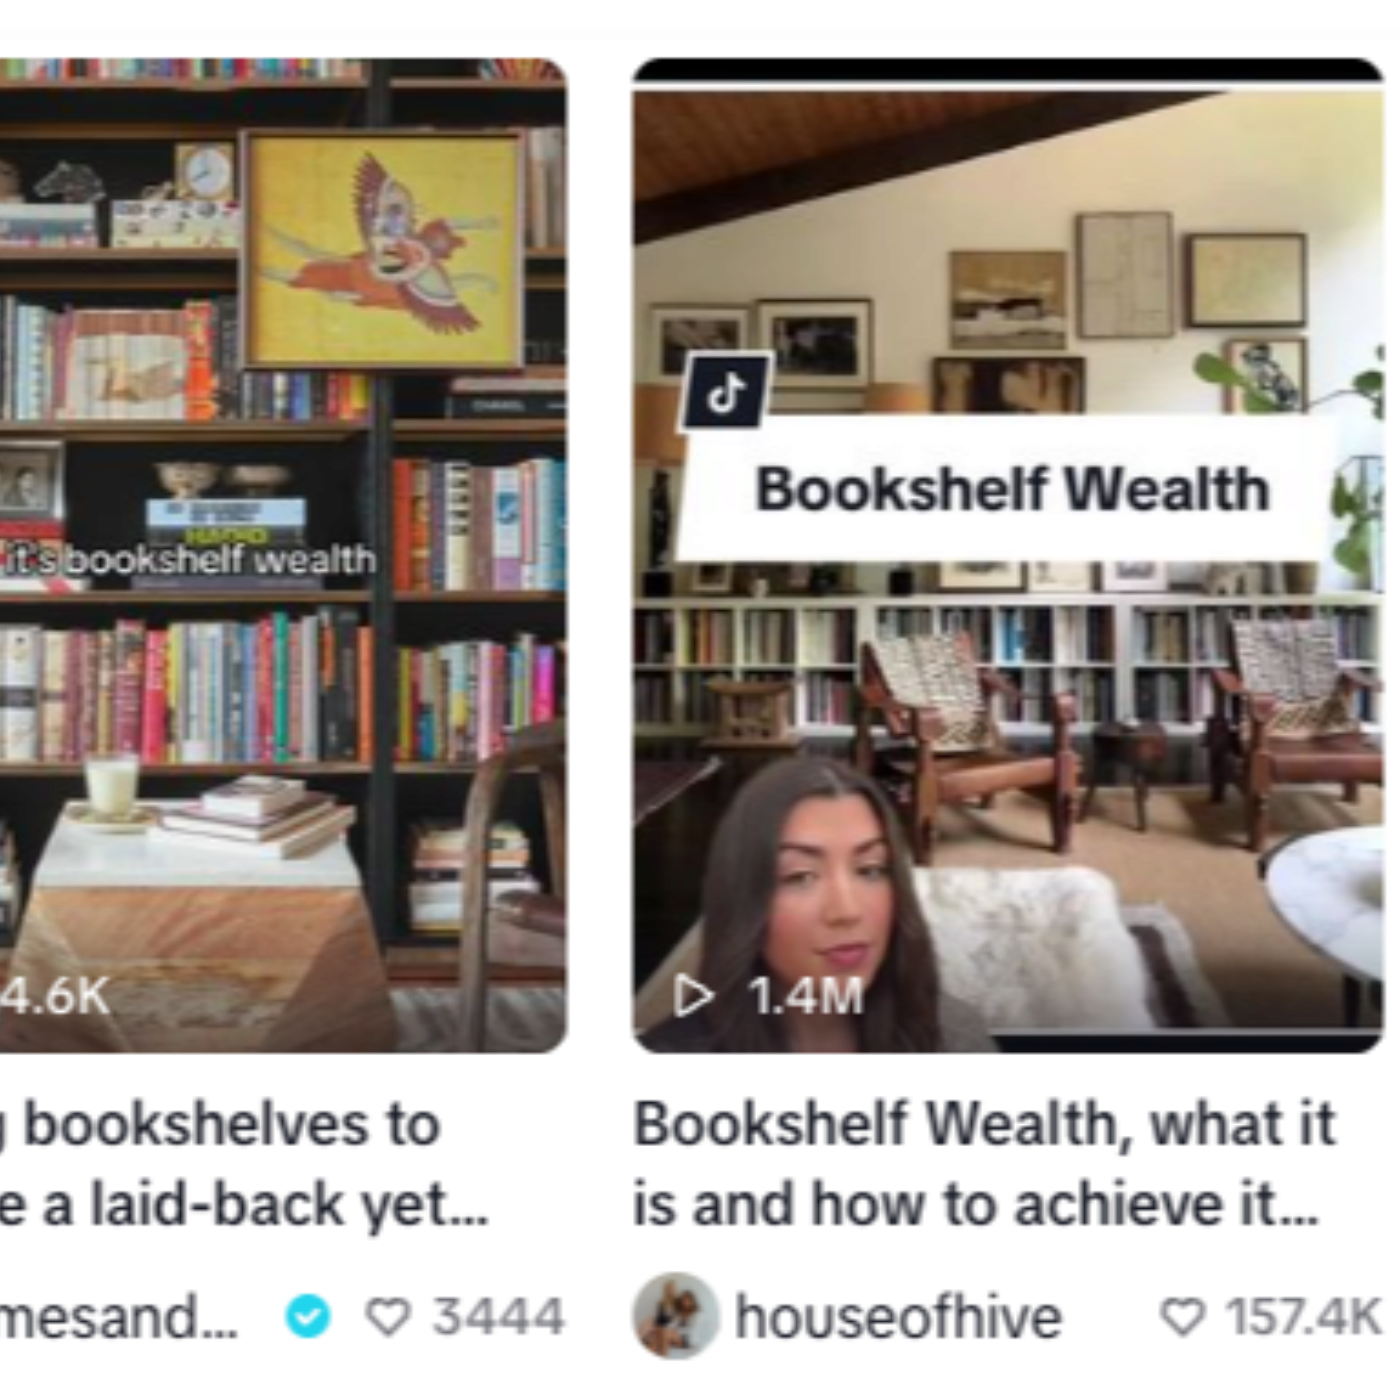Click the yellow framed painting in left video
This screenshot has height=1400, width=1400.
coord(385,249)
